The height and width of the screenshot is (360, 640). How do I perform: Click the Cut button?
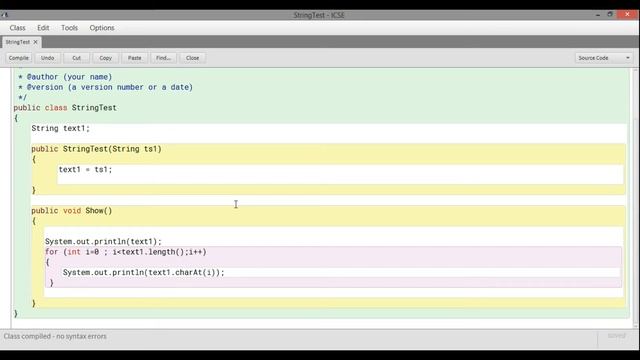coord(76,58)
